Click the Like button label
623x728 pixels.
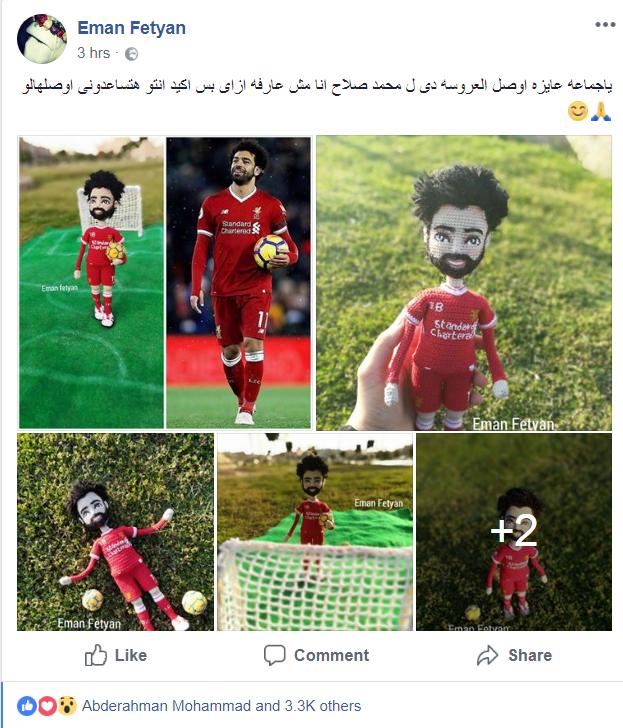[x=131, y=655]
